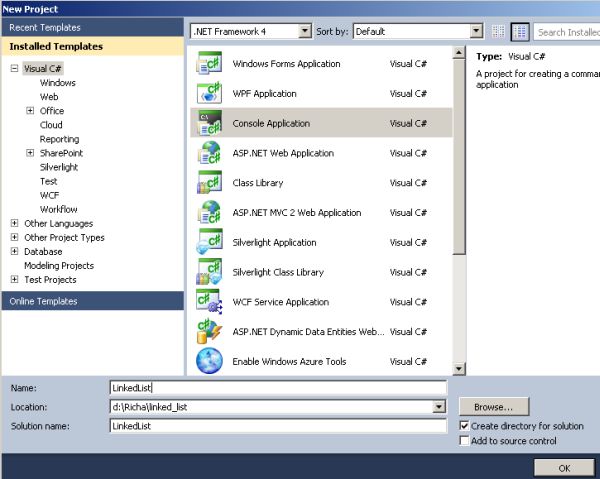The width and height of the screenshot is (600, 479).
Task: Switch to medium icons list view
Action: [520, 32]
